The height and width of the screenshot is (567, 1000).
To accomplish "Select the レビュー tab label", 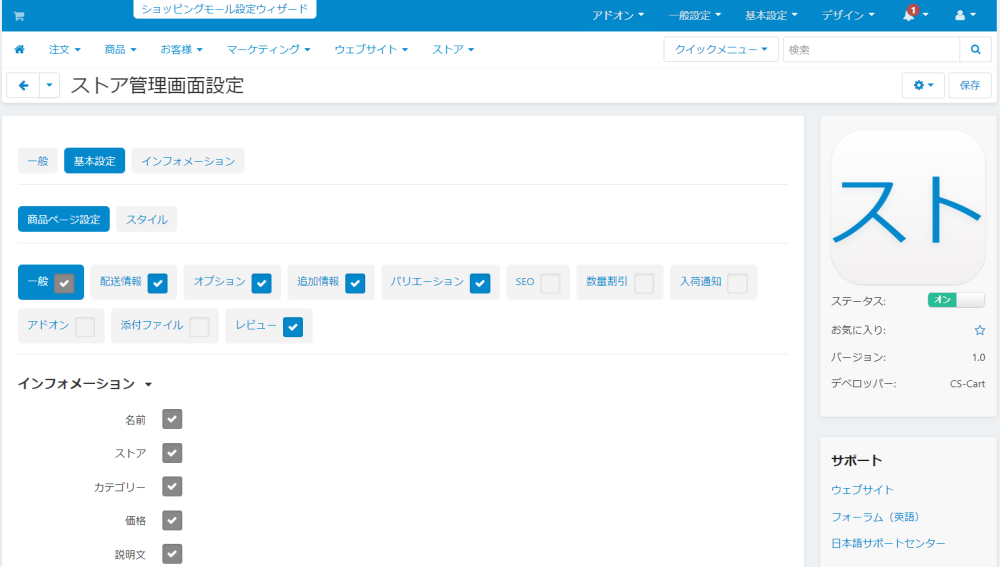I will [256, 325].
